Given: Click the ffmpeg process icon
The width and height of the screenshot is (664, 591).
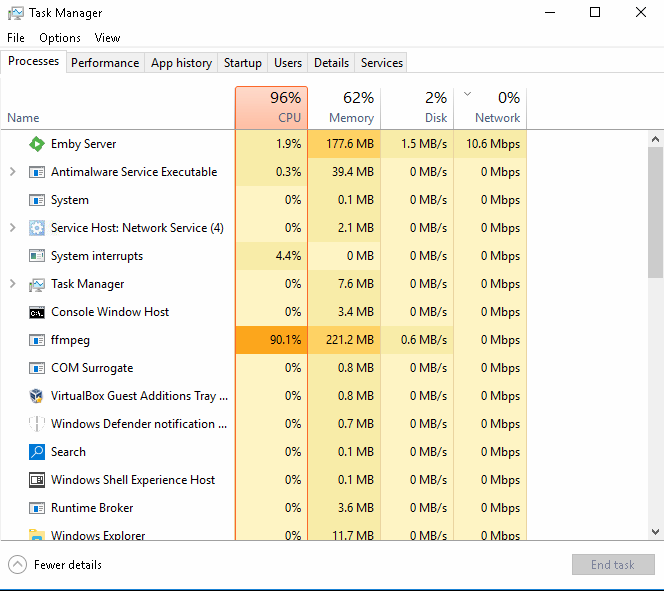Looking at the screenshot, I should click(x=37, y=340).
